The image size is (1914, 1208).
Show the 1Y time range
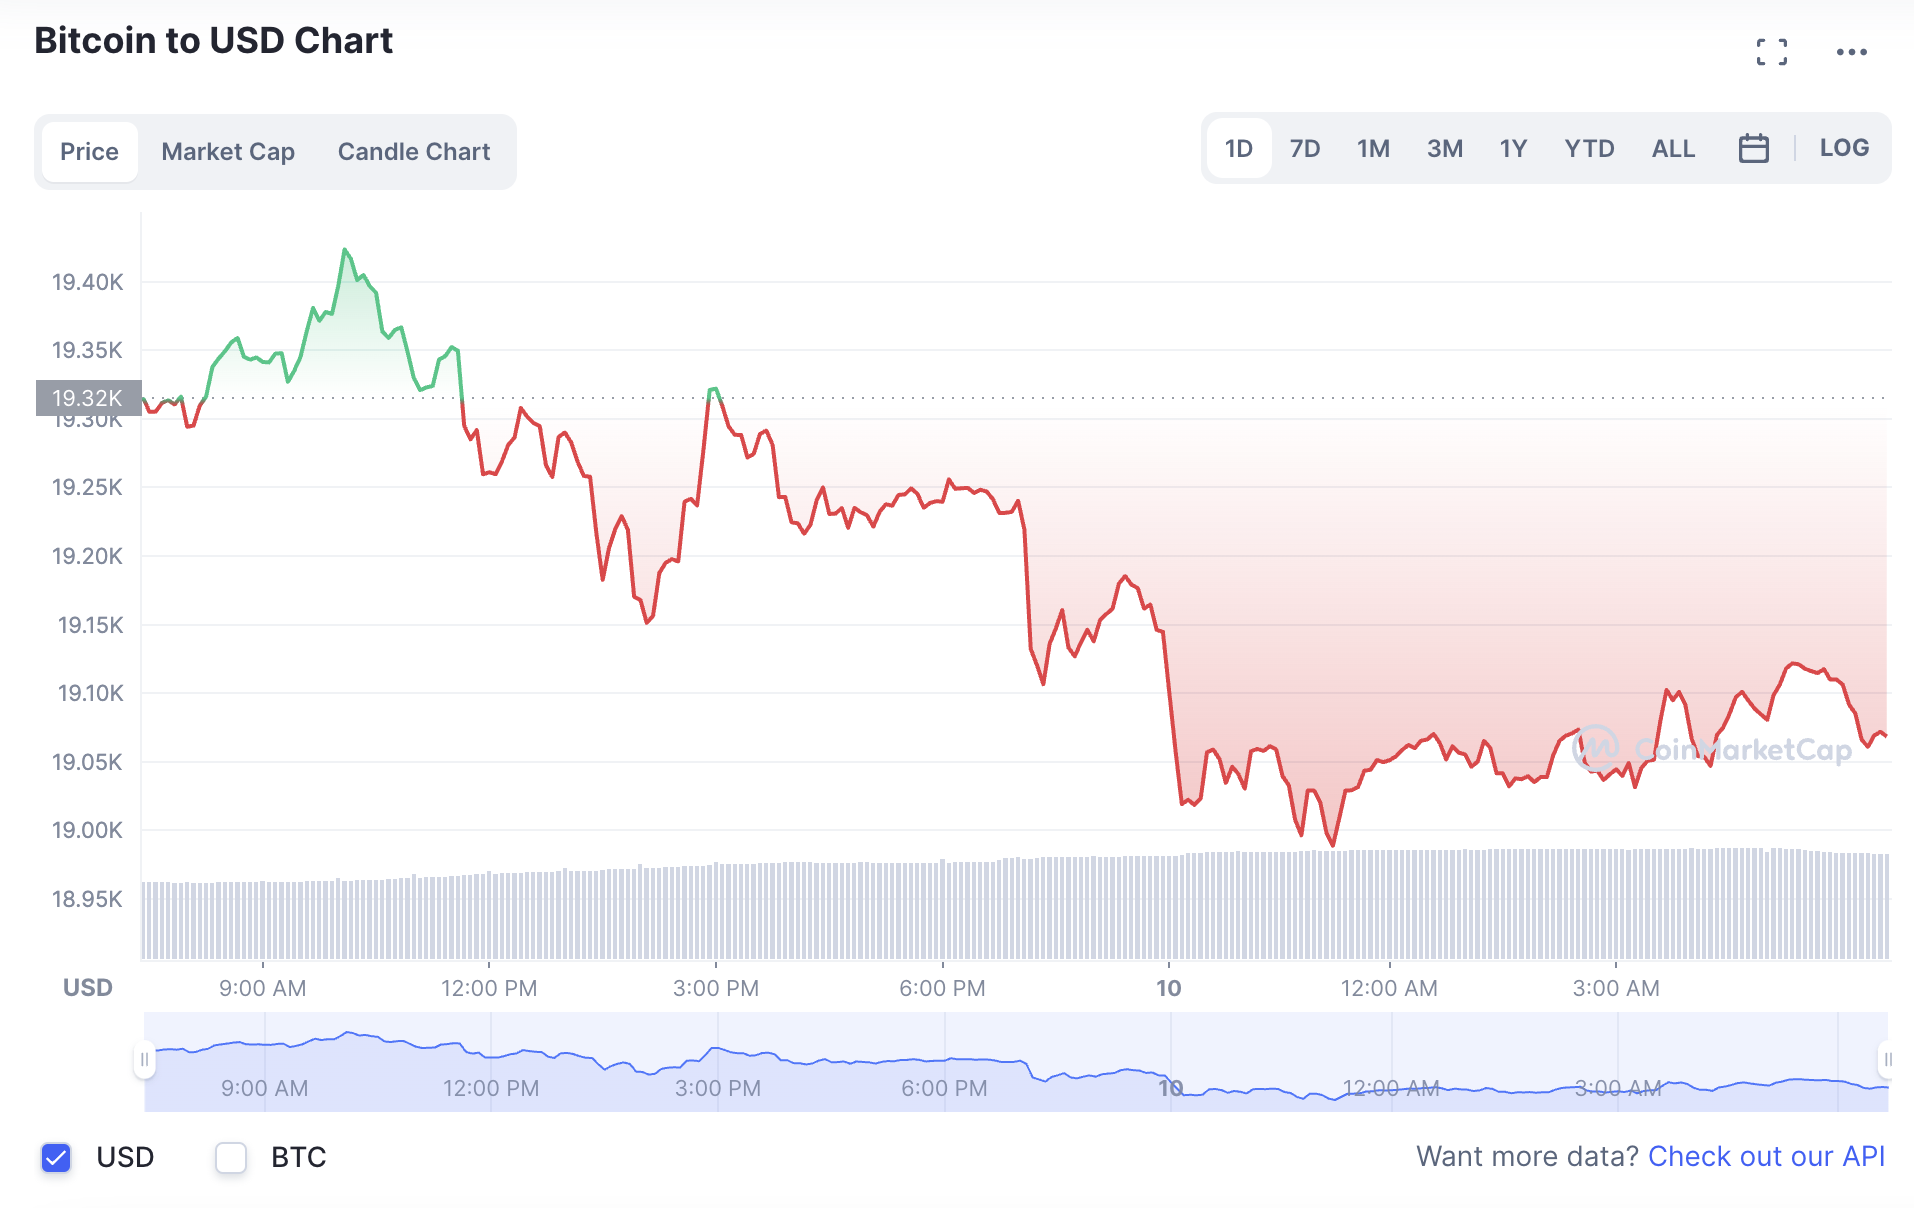tap(1513, 149)
